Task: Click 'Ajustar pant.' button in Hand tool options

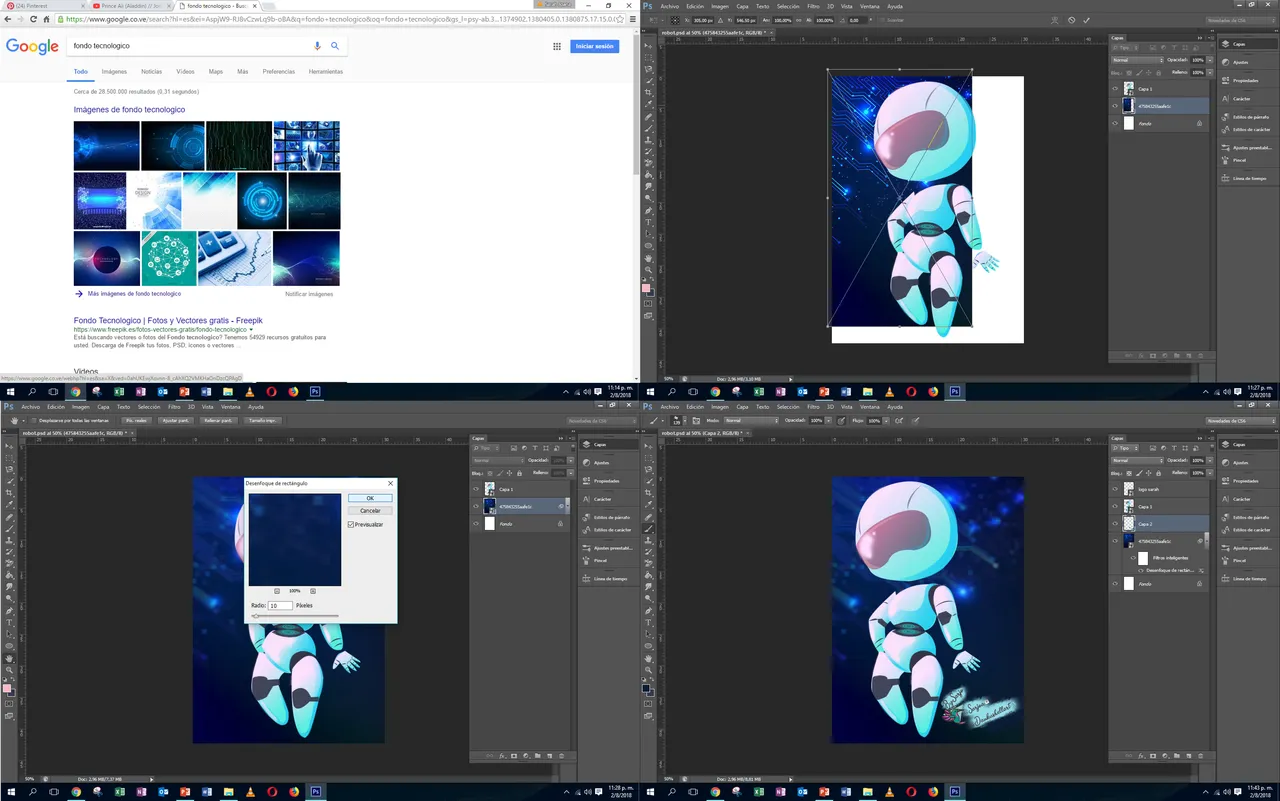Action: 176,421
